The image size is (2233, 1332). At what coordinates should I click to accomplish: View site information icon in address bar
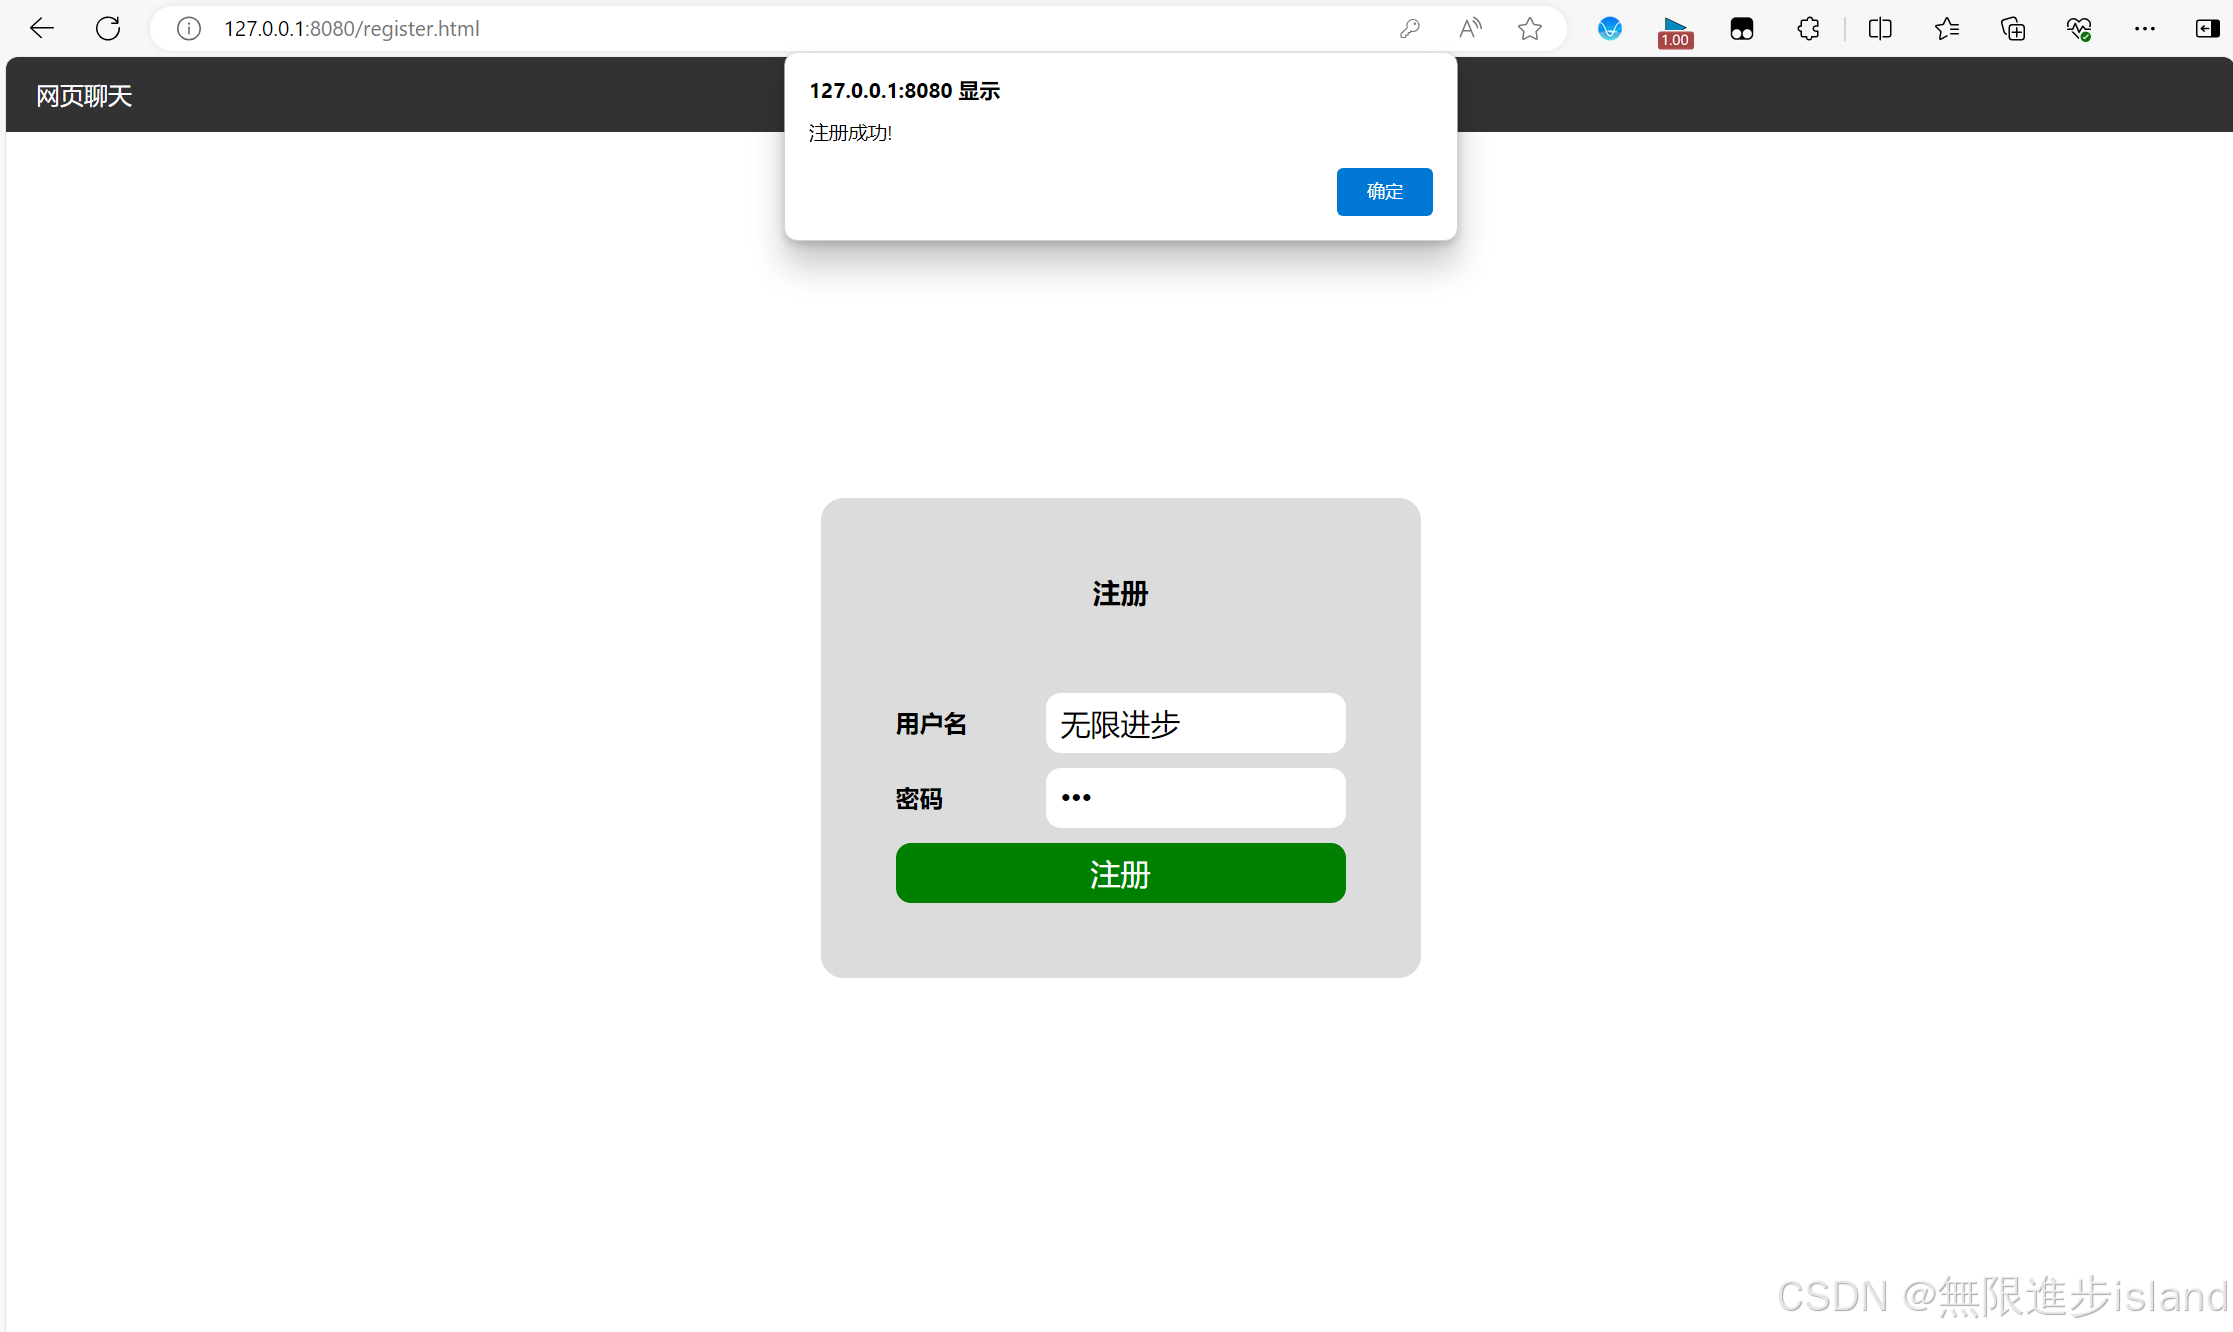[188, 29]
